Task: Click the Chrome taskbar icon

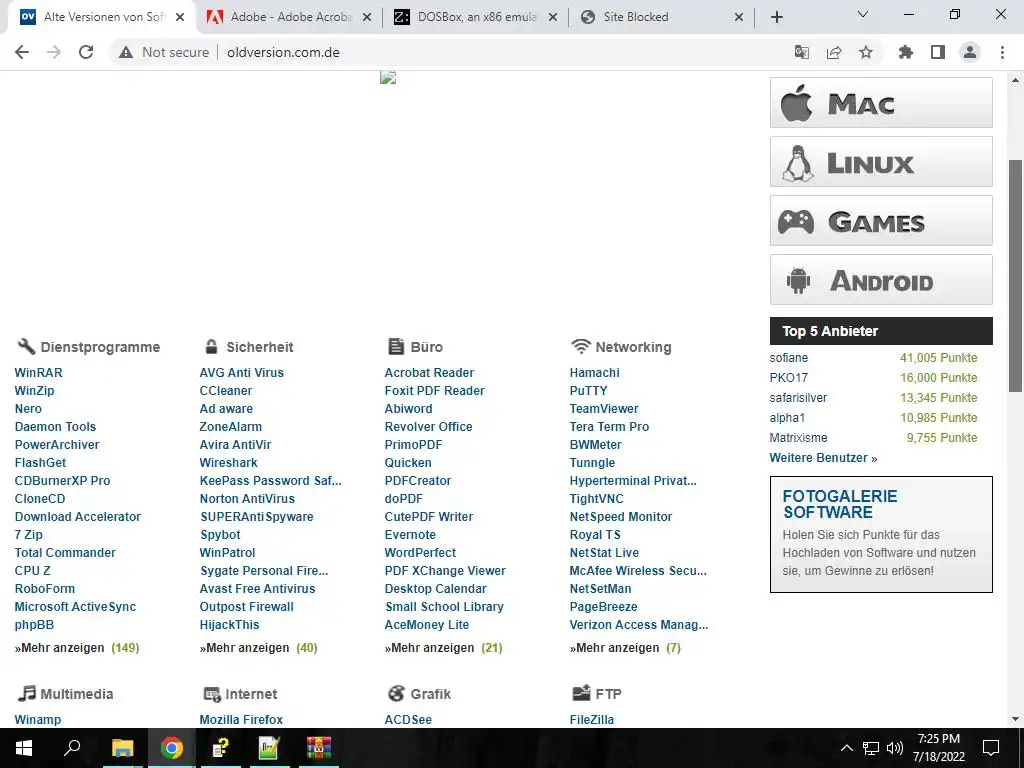Action: 172,748
